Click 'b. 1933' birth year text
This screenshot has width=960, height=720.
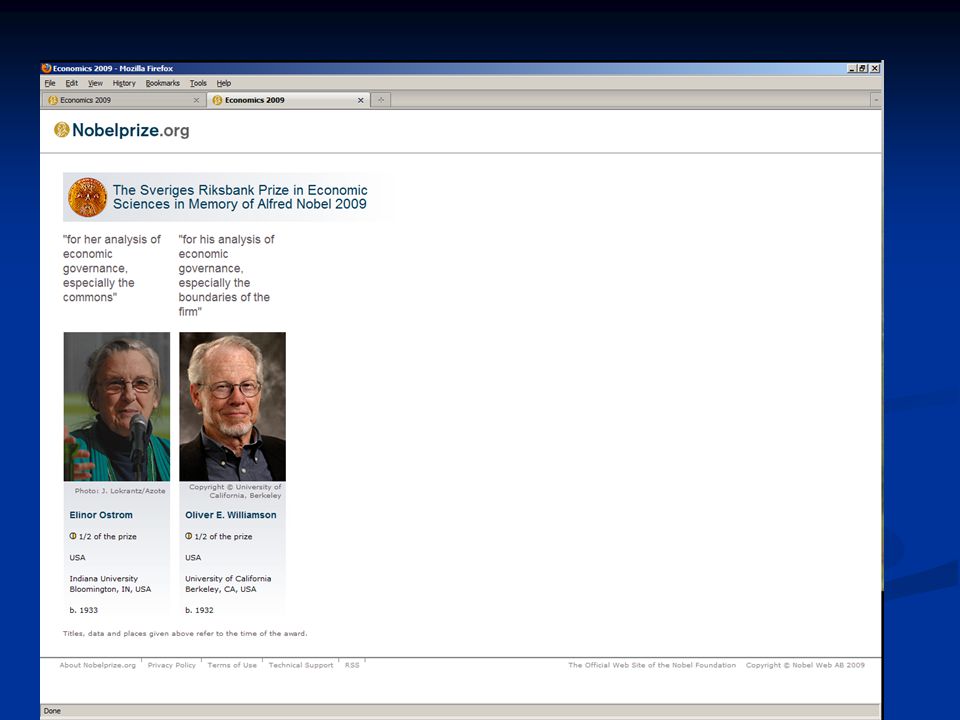tap(83, 610)
